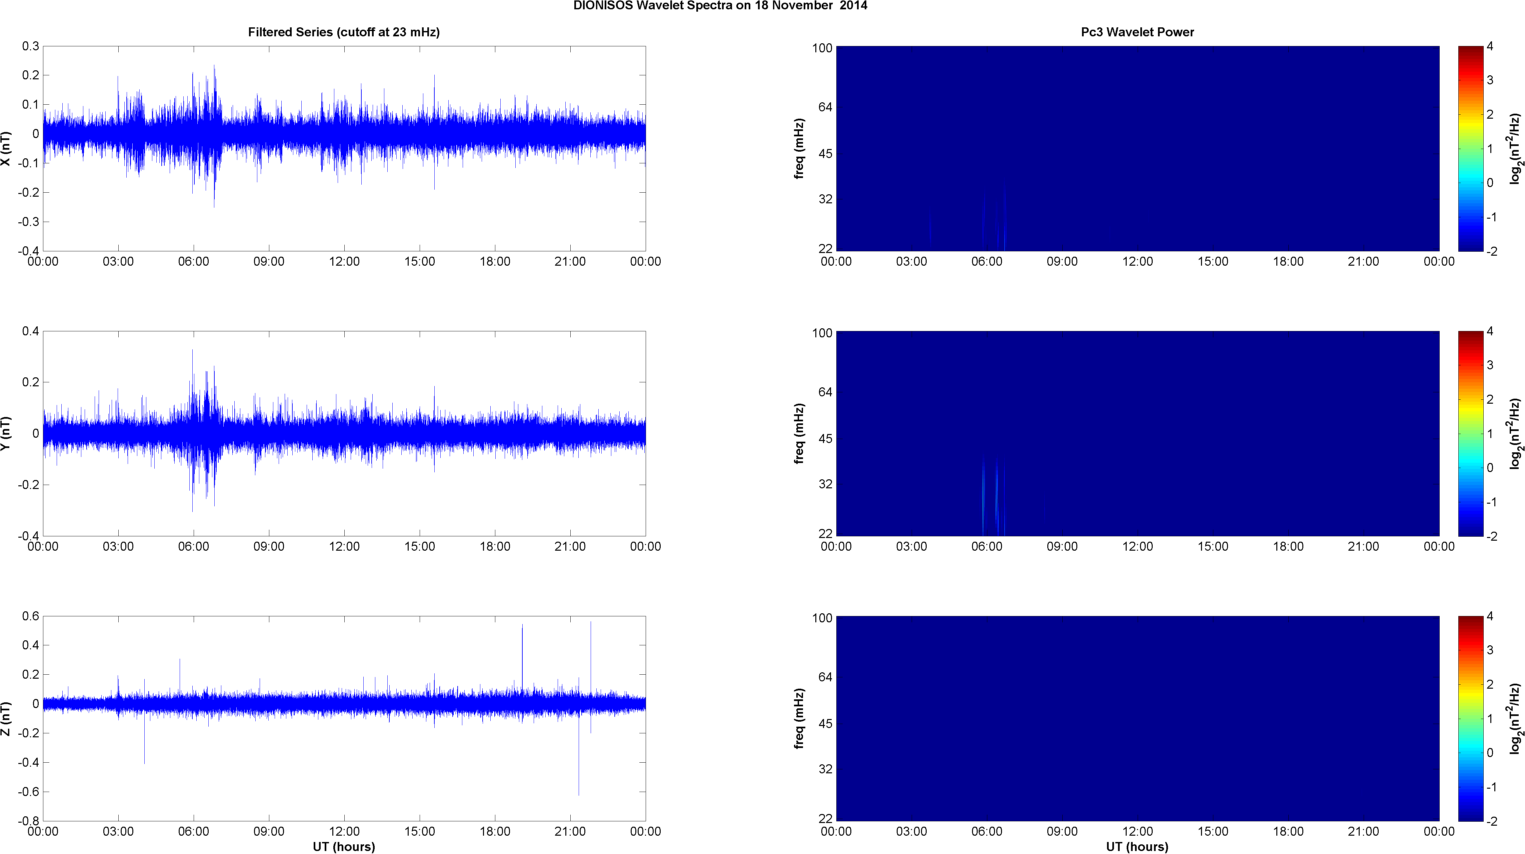Click 'freq (mHz)' label of the X wavelet plot

pos(800,148)
